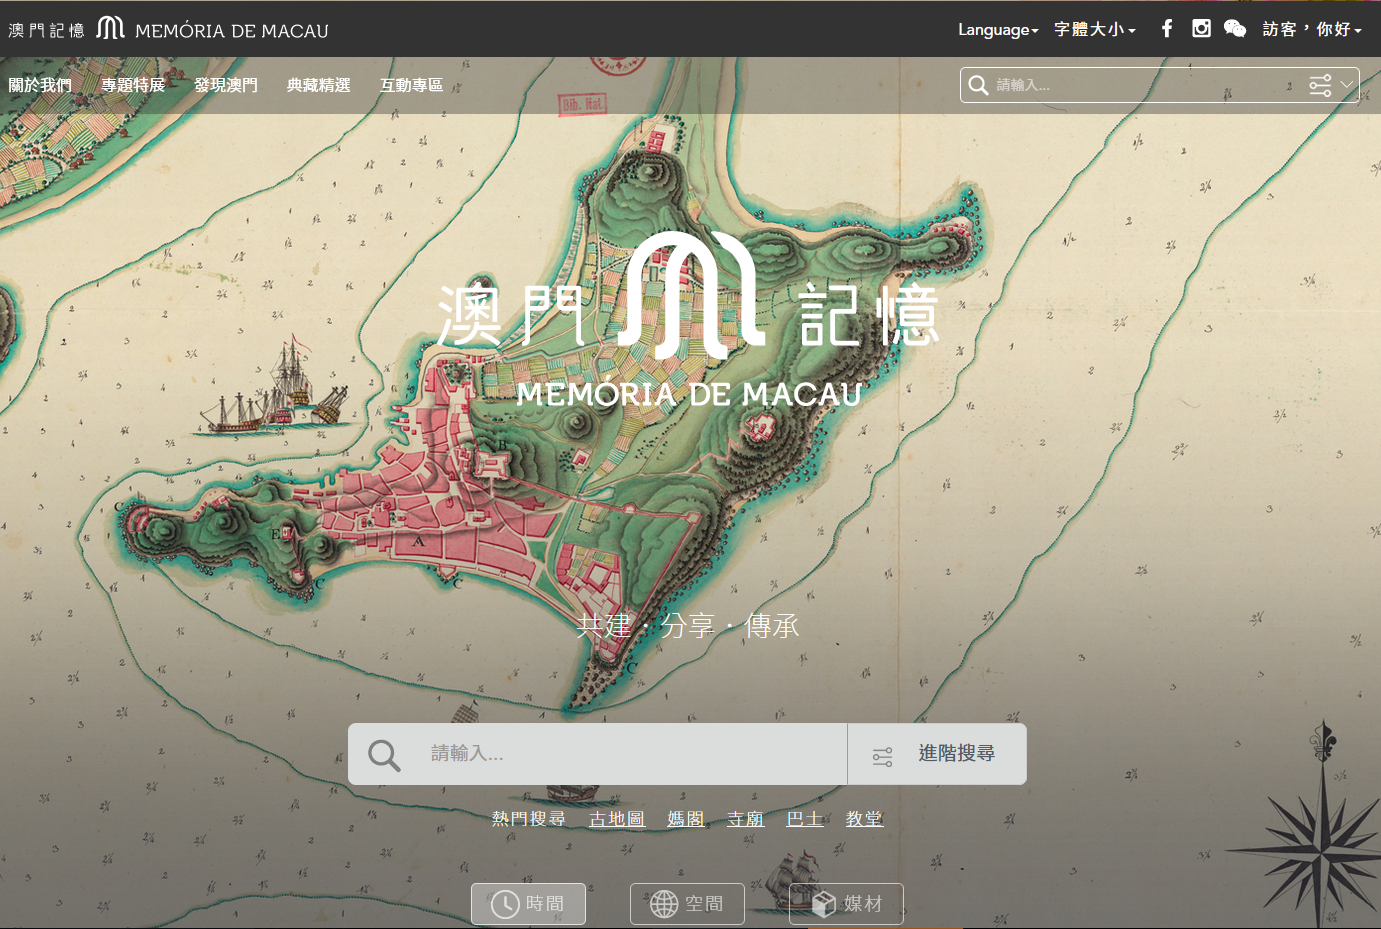
Task: Click the magnifier icon in main search bar
Action: 384,754
